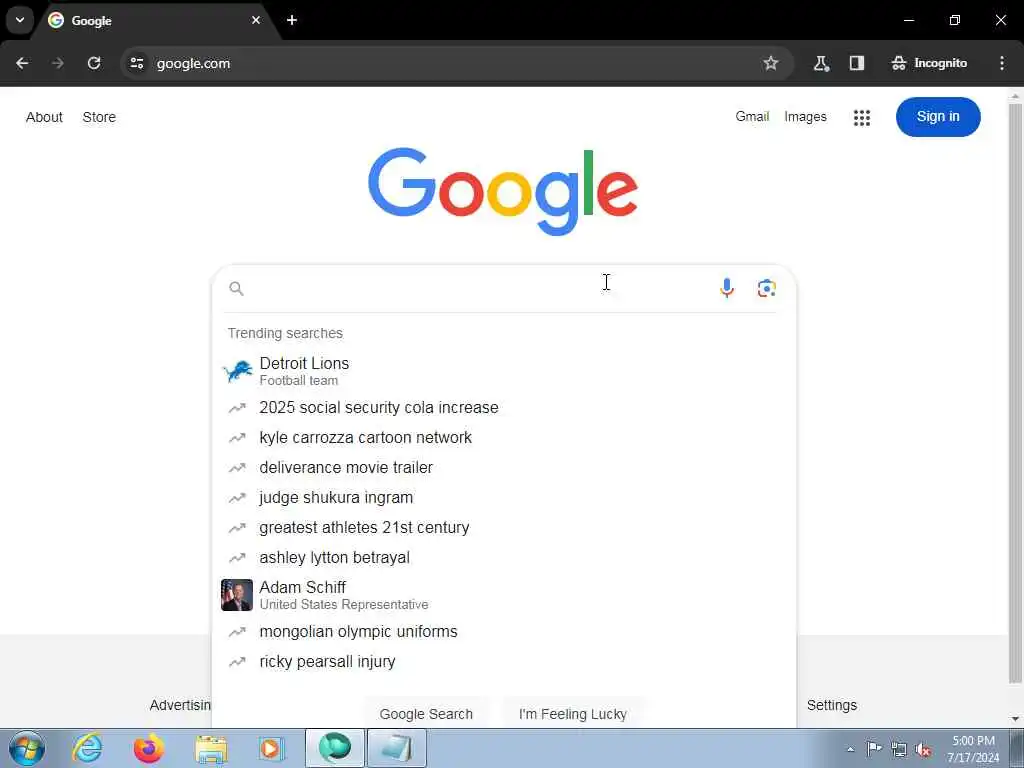Show hidden tray icons arrow
1024x768 pixels.
[850, 749]
